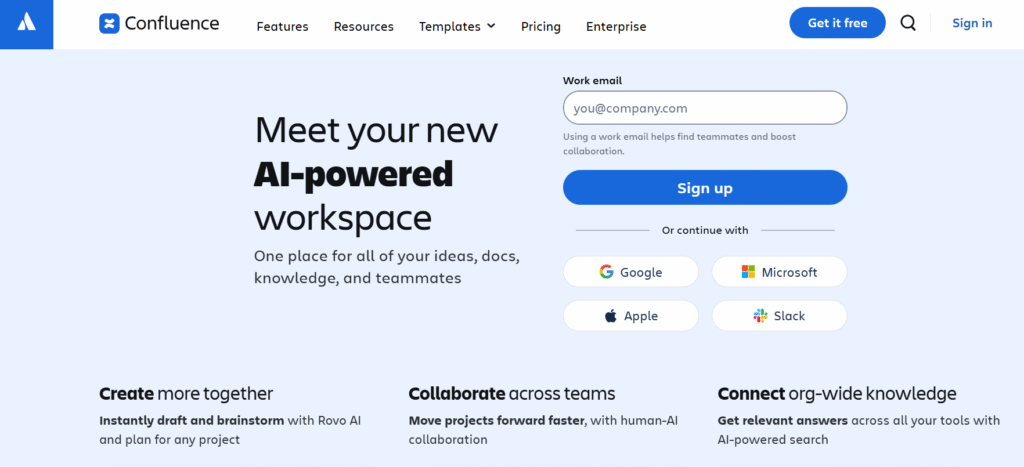Continue with the Google button
1024x467 pixels.
pyautogui.click(x=631, y=272)
